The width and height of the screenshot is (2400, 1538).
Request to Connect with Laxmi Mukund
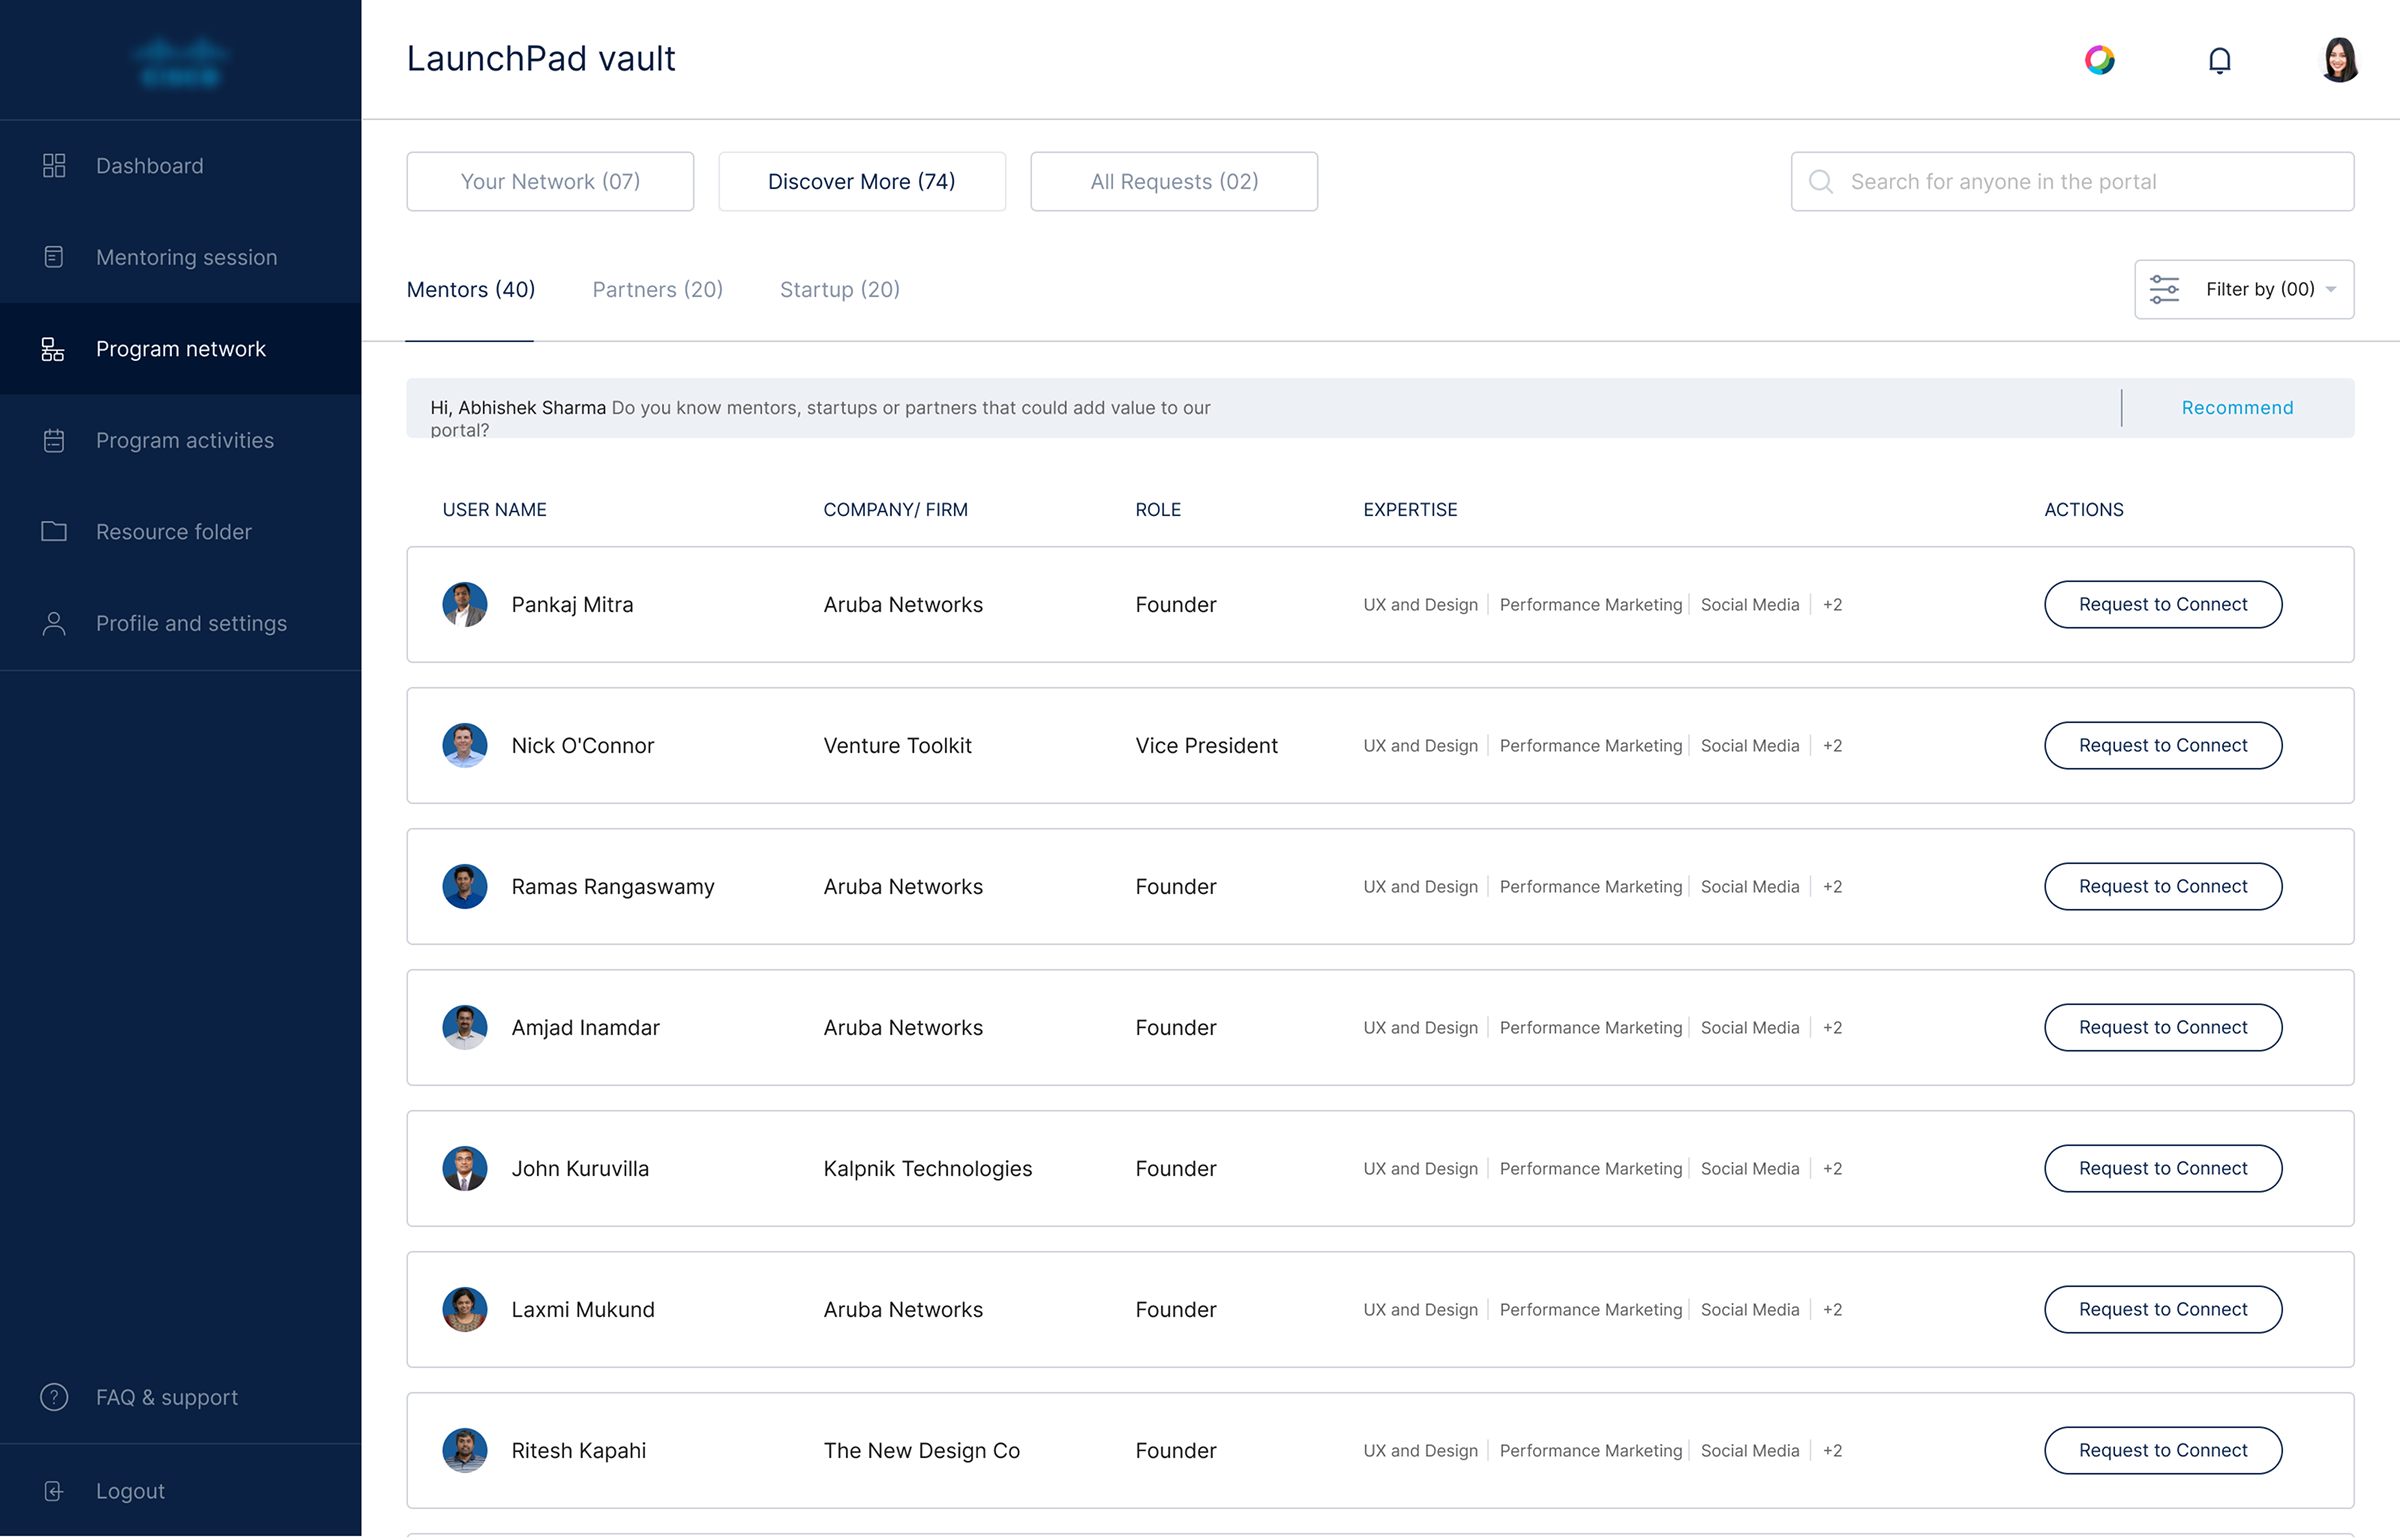[x=2163, y=1309]
